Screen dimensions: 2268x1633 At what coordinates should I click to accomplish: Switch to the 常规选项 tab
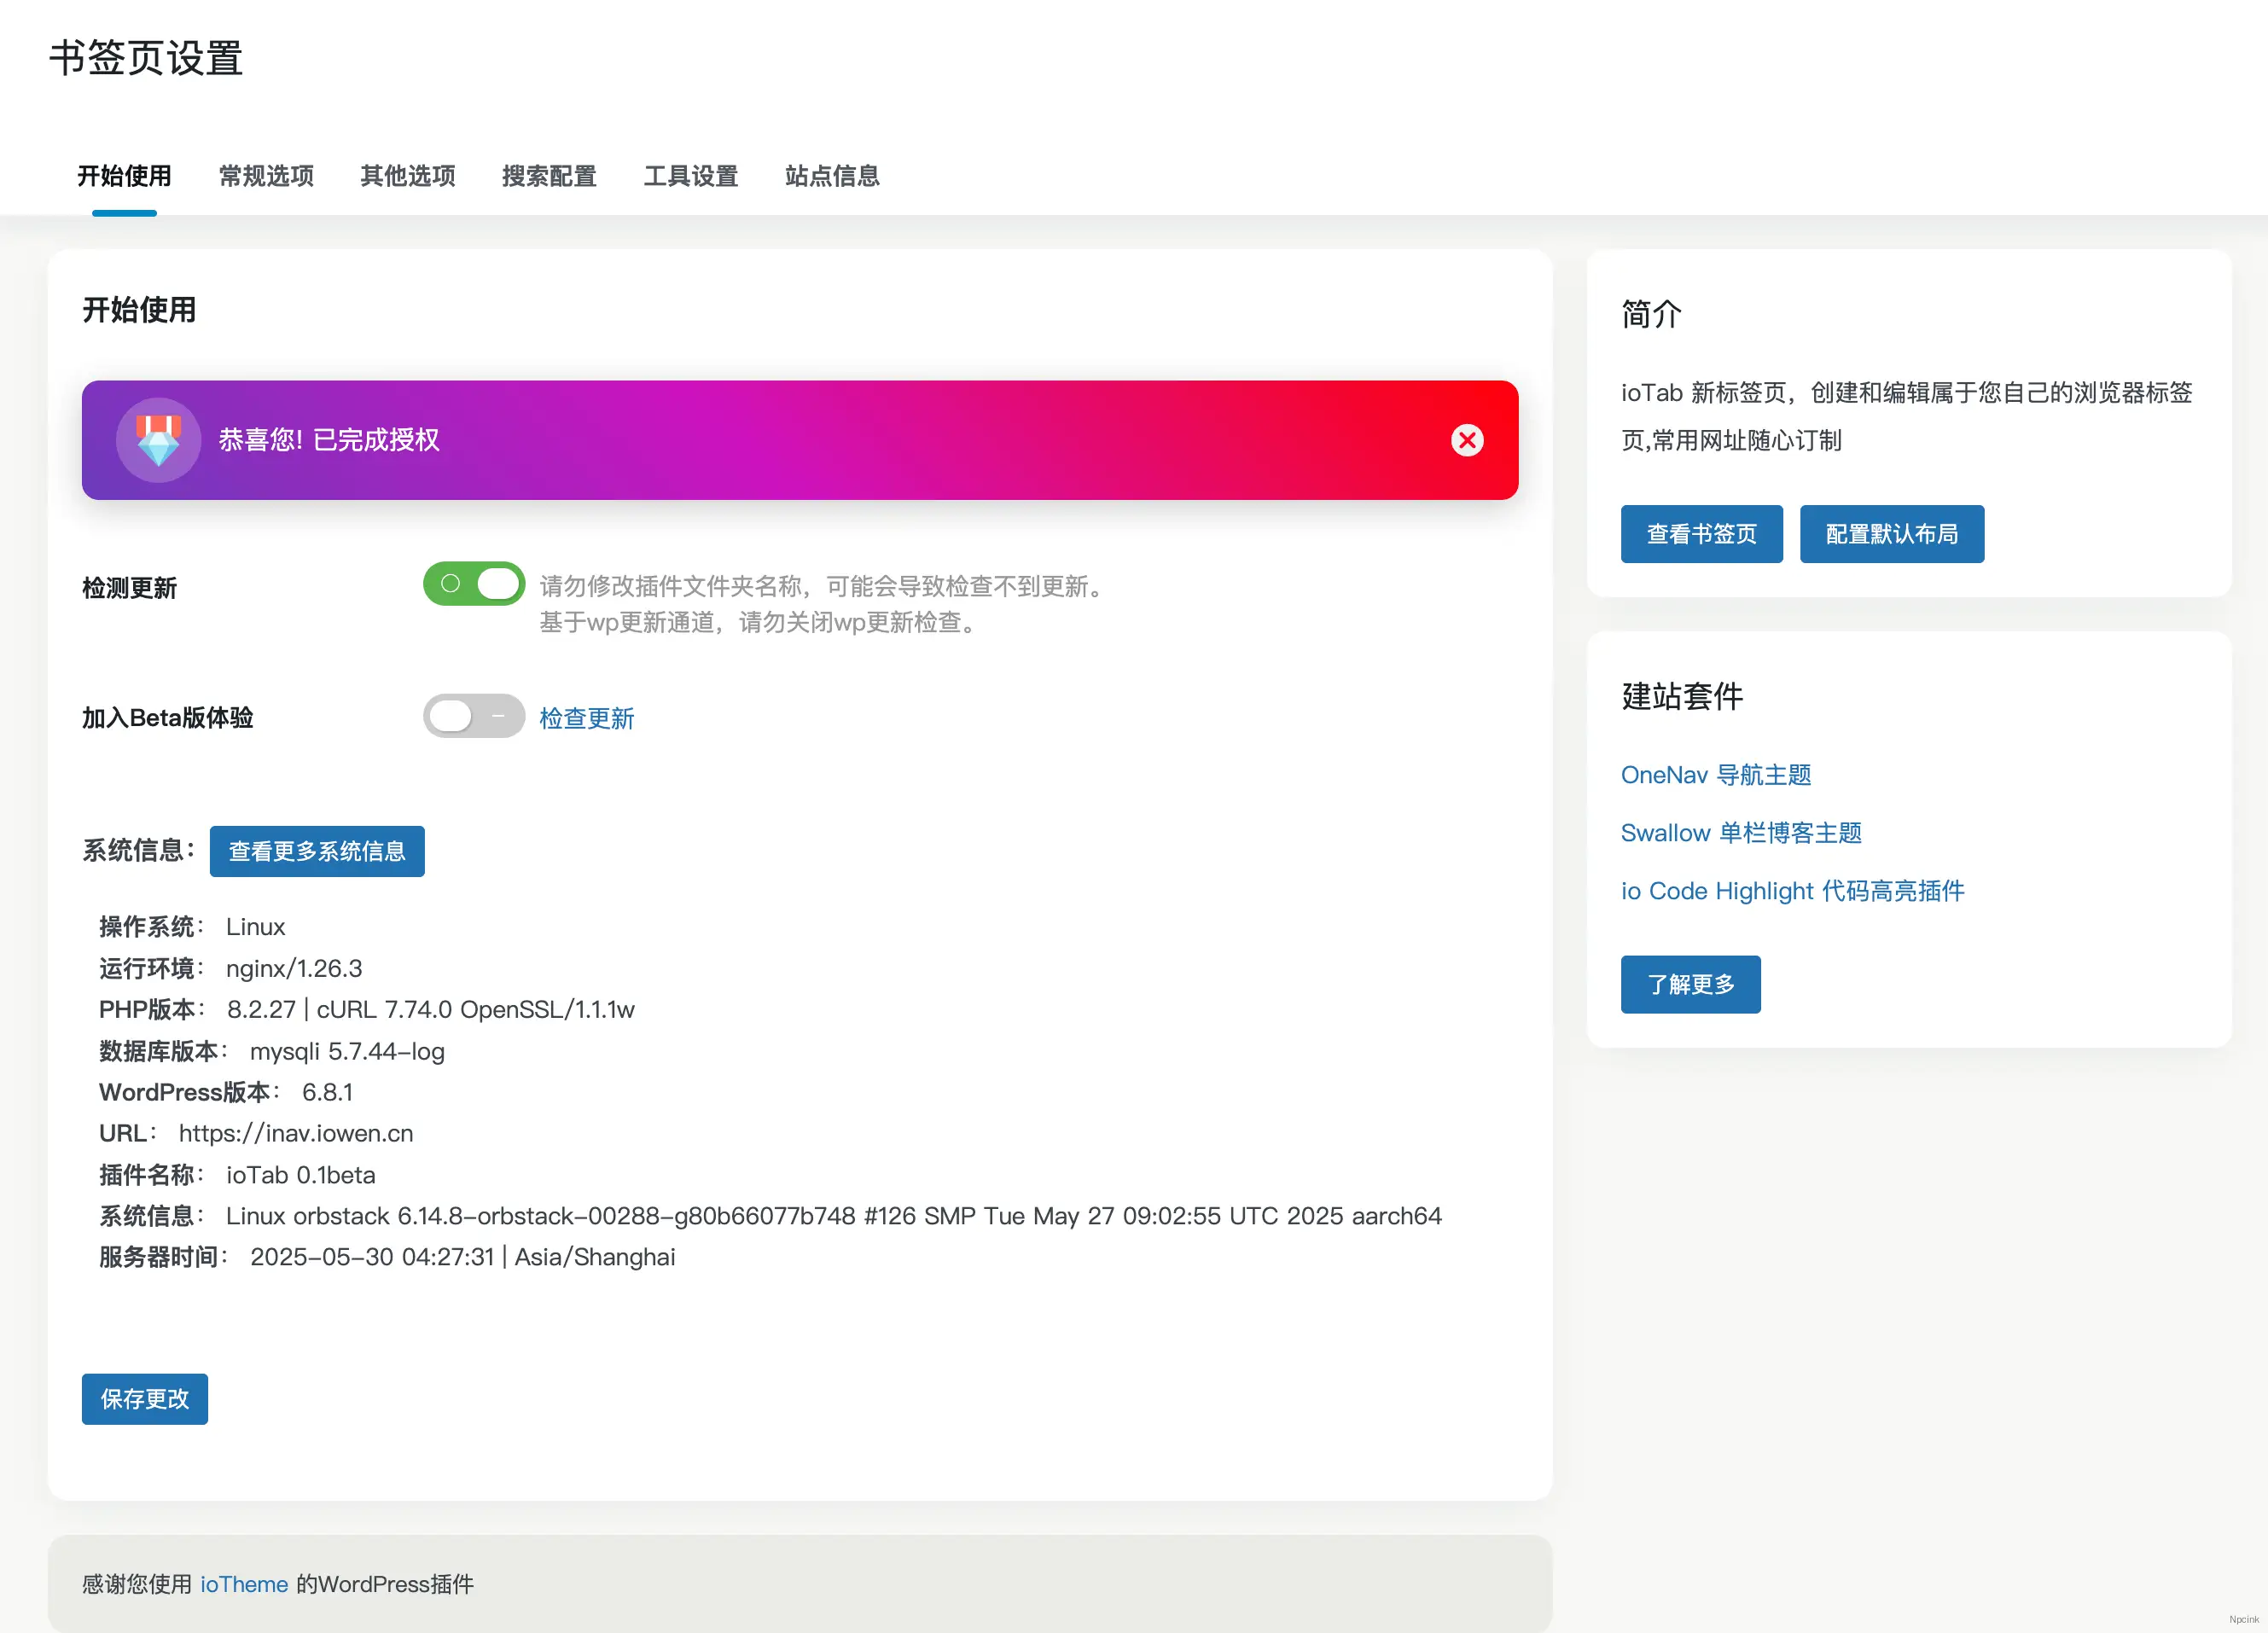265,176
